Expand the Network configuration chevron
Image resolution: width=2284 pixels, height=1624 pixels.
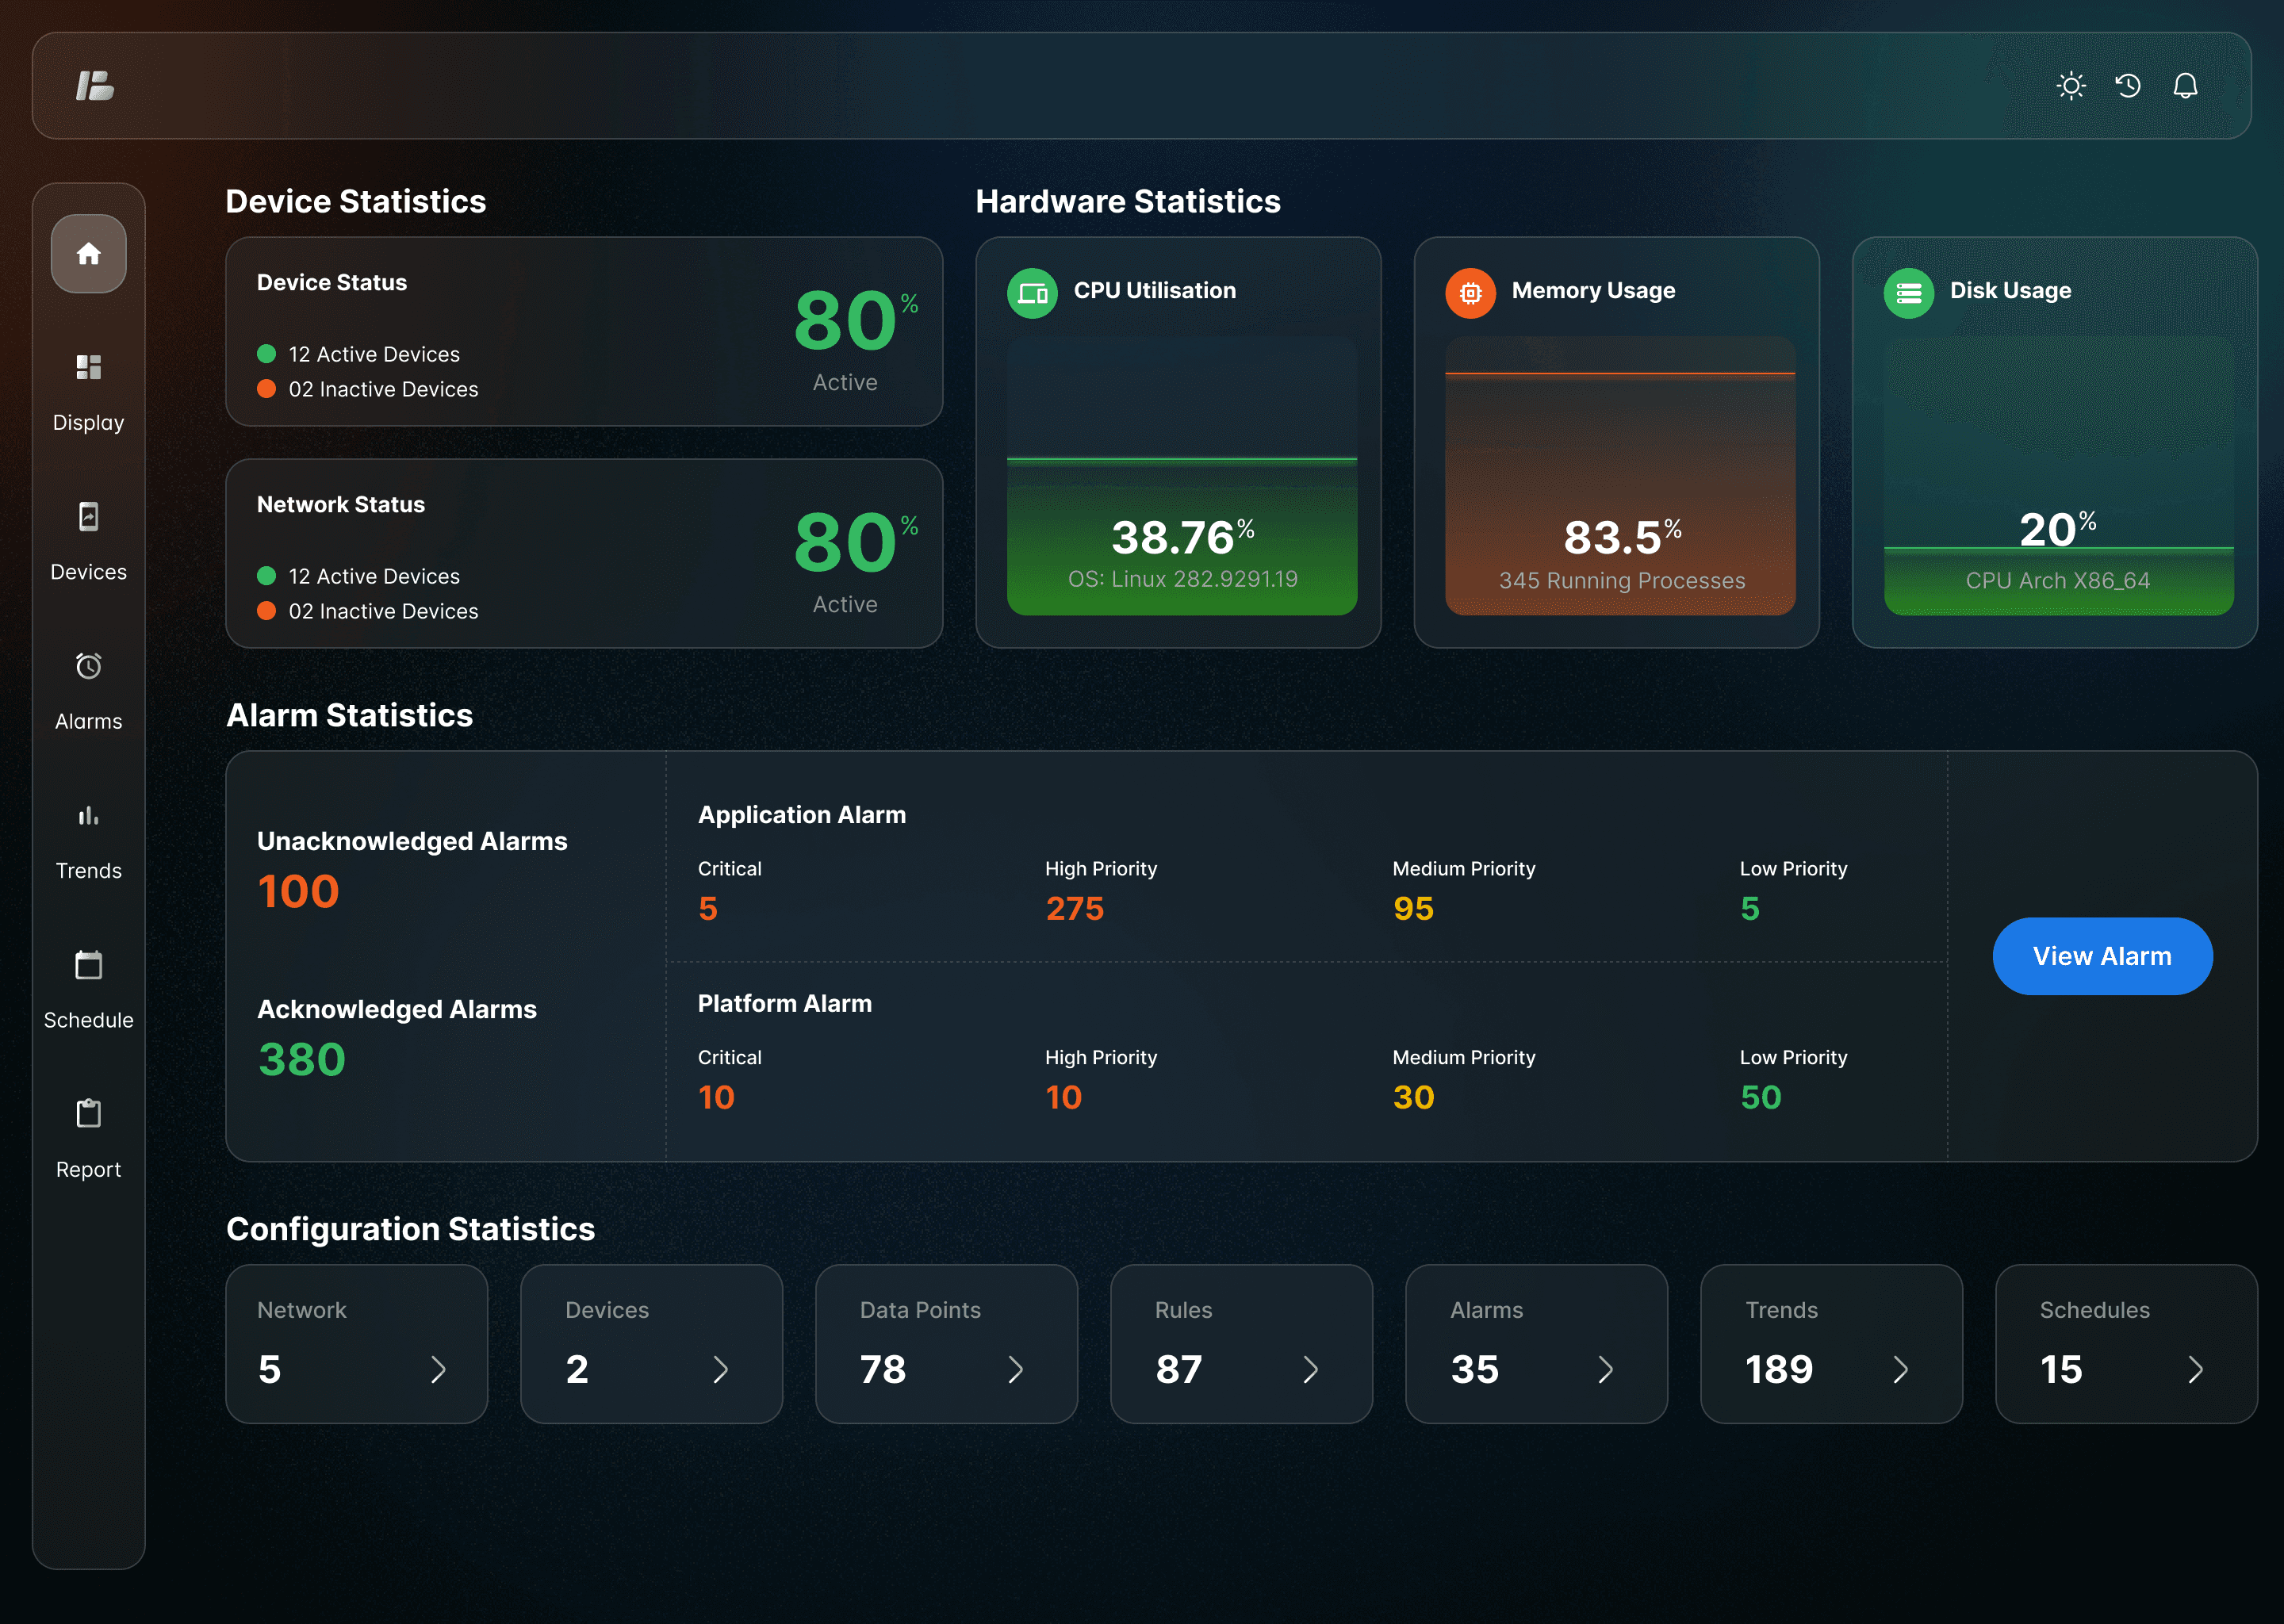pyautogui.click(x=438, y=1369)
